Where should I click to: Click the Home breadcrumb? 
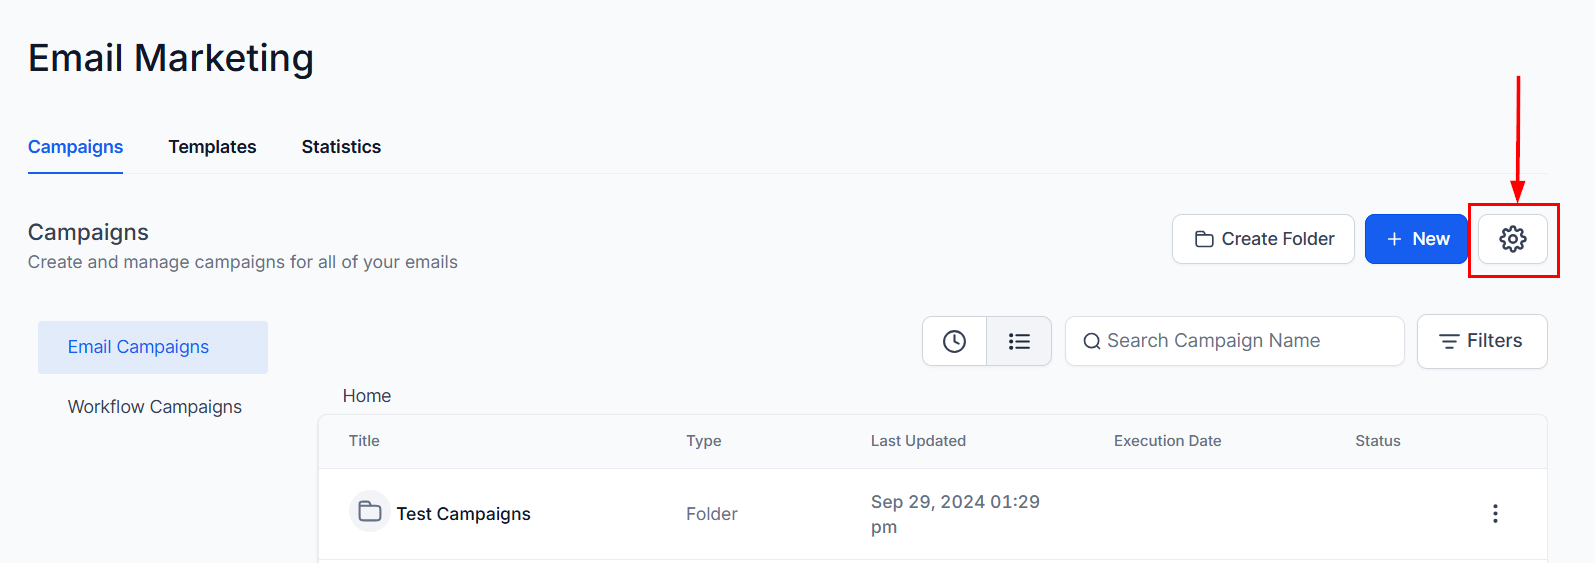click(x=367, y=396)
